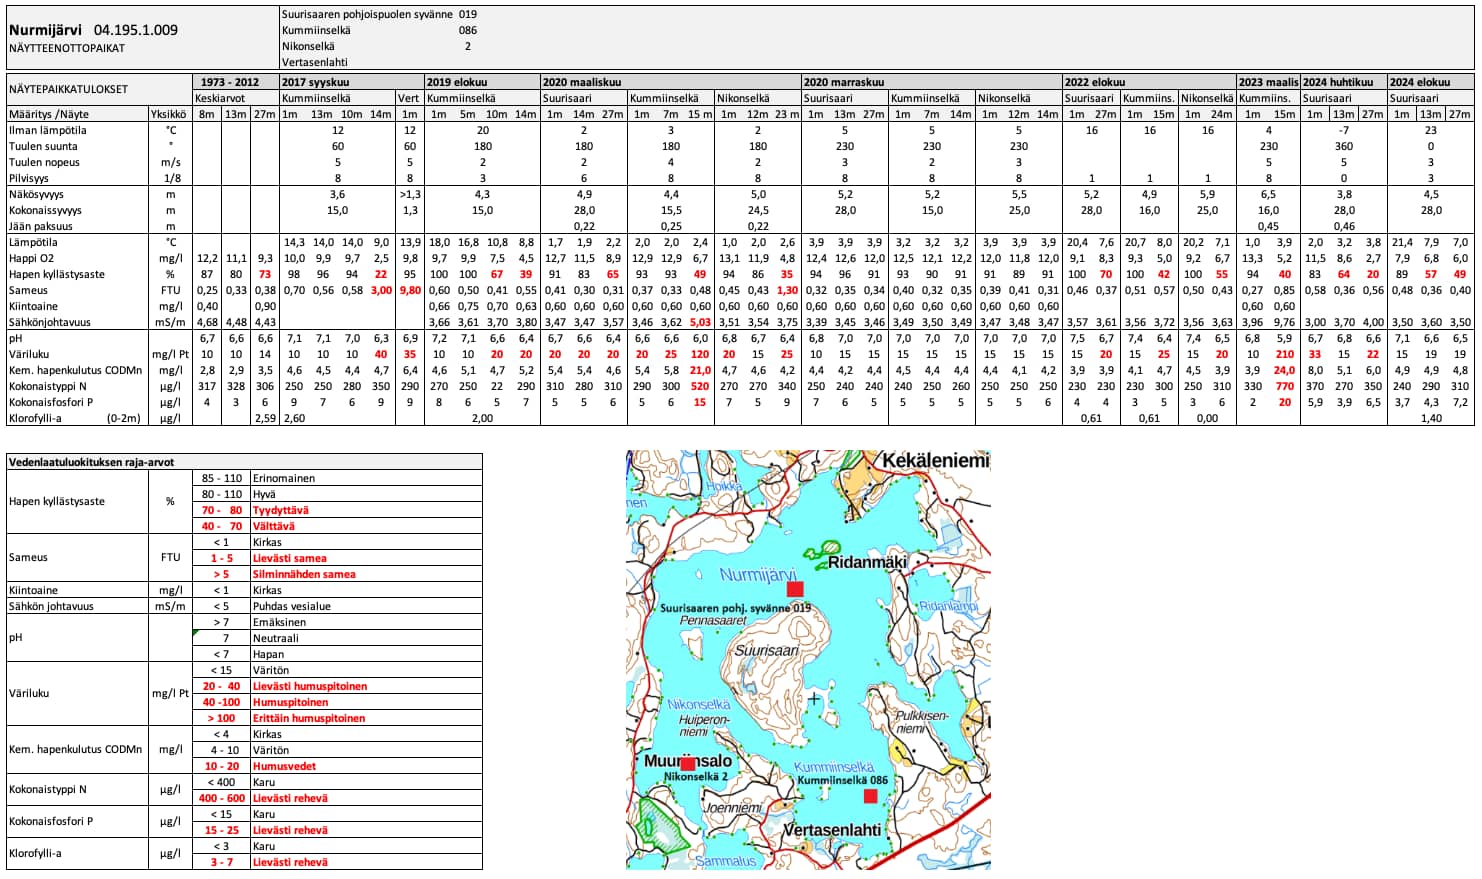Click the red '24,0' CODMn value
This screenshot has width=1482, height=879.
[1285, 370]
